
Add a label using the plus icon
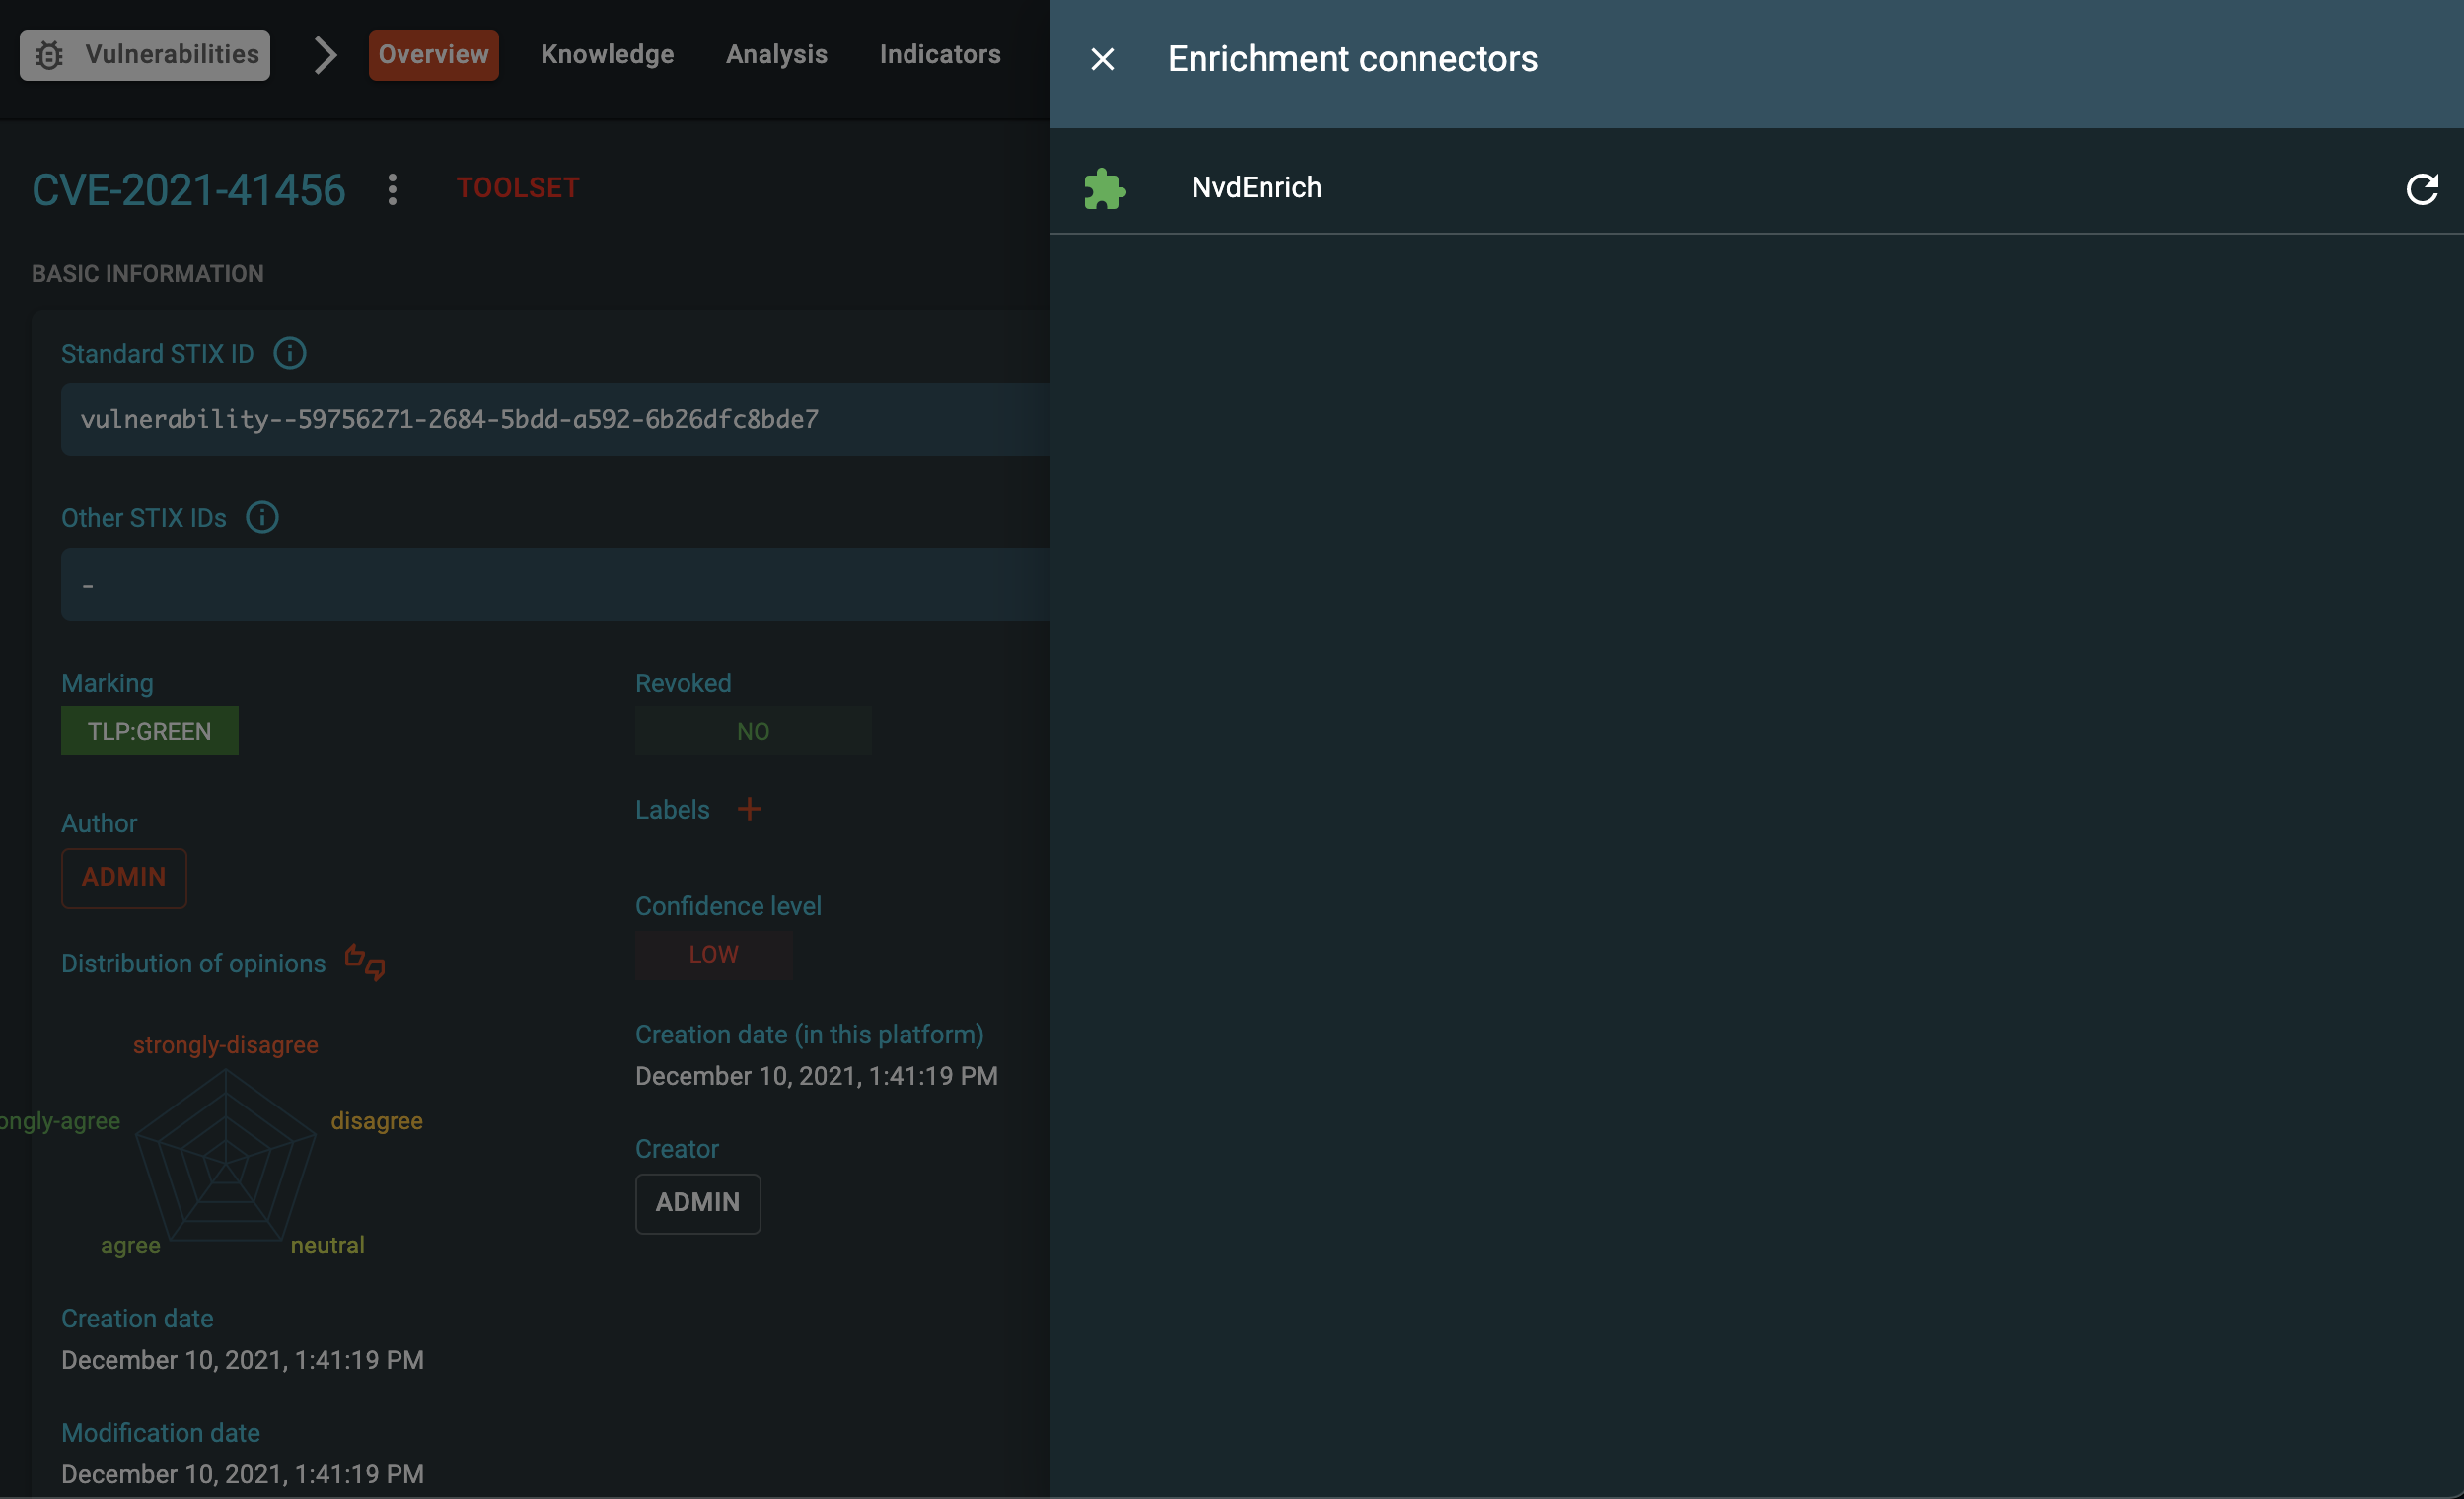pos(748,809)
